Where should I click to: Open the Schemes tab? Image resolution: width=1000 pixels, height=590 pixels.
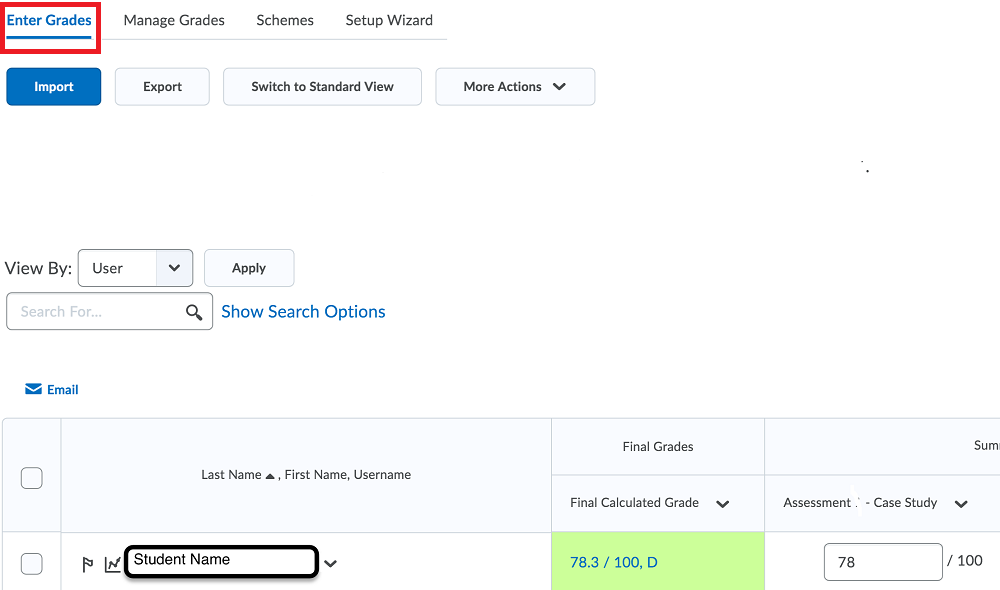(285, 20)
